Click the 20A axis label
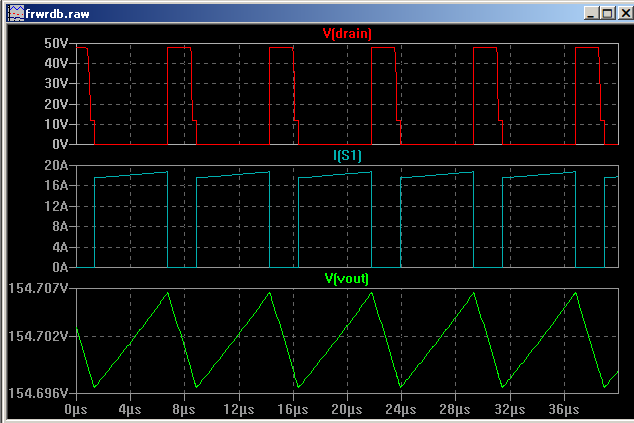634x423 pixels. coord(56,165)
